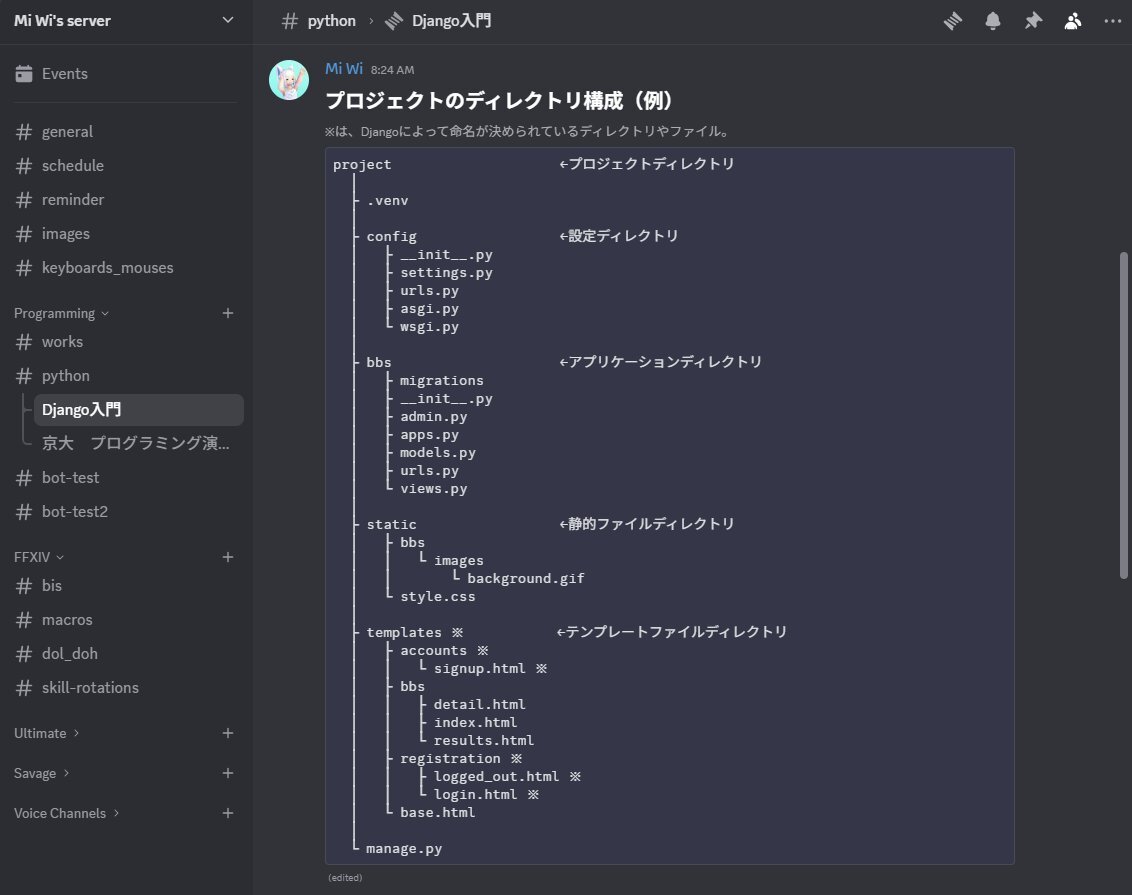Open the Events page
This screenshot has height=895, width=1132.
125,74
